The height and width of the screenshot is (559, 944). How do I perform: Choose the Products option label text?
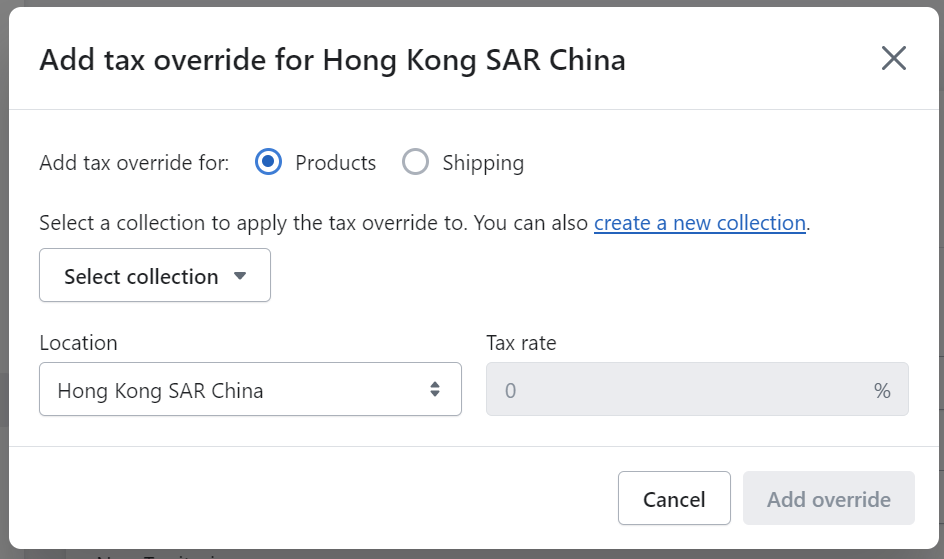tap(335, 162)
